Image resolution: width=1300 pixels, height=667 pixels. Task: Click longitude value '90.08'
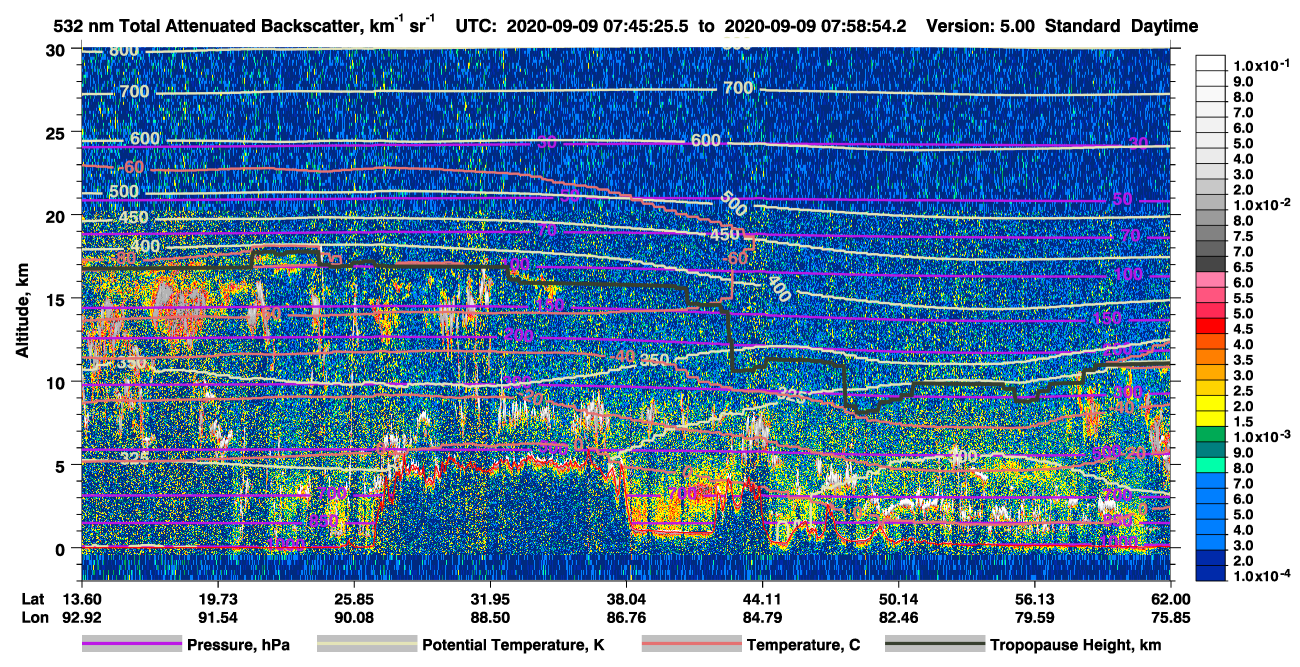pyautogui.click(x=353, y=617)
